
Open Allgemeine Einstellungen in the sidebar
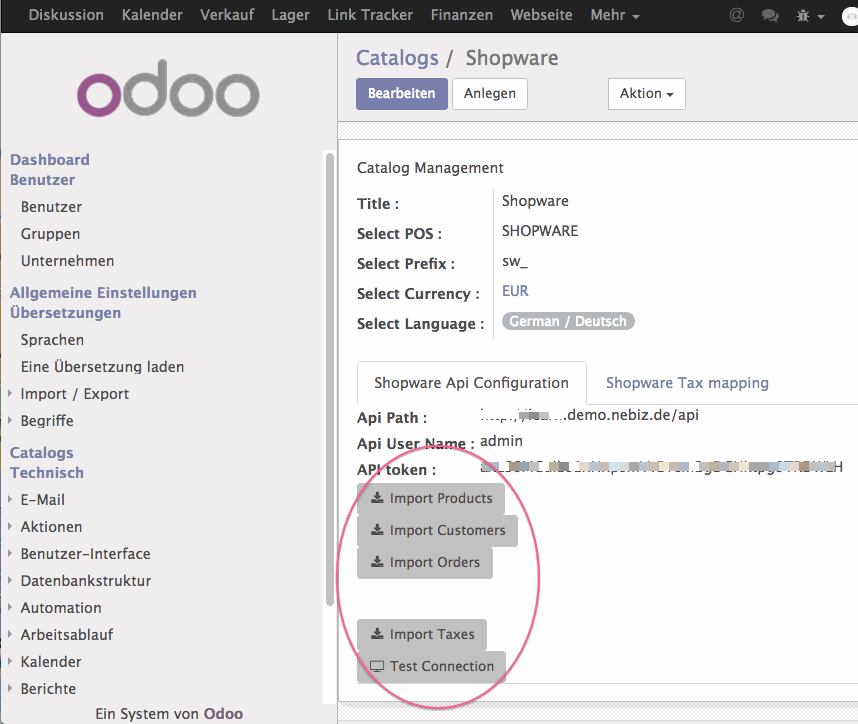tap(103, 293)
